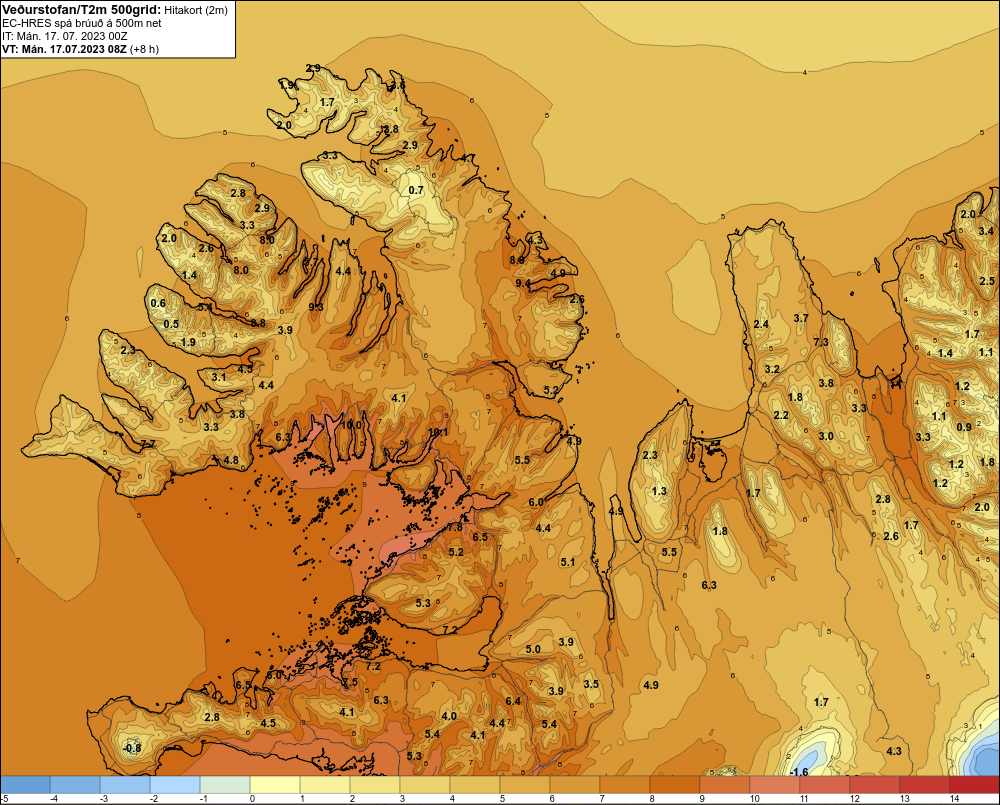Click the temperature value 0.5 on the map
1000x805 pixels.
pyautogui.click(x=171, y=324)
